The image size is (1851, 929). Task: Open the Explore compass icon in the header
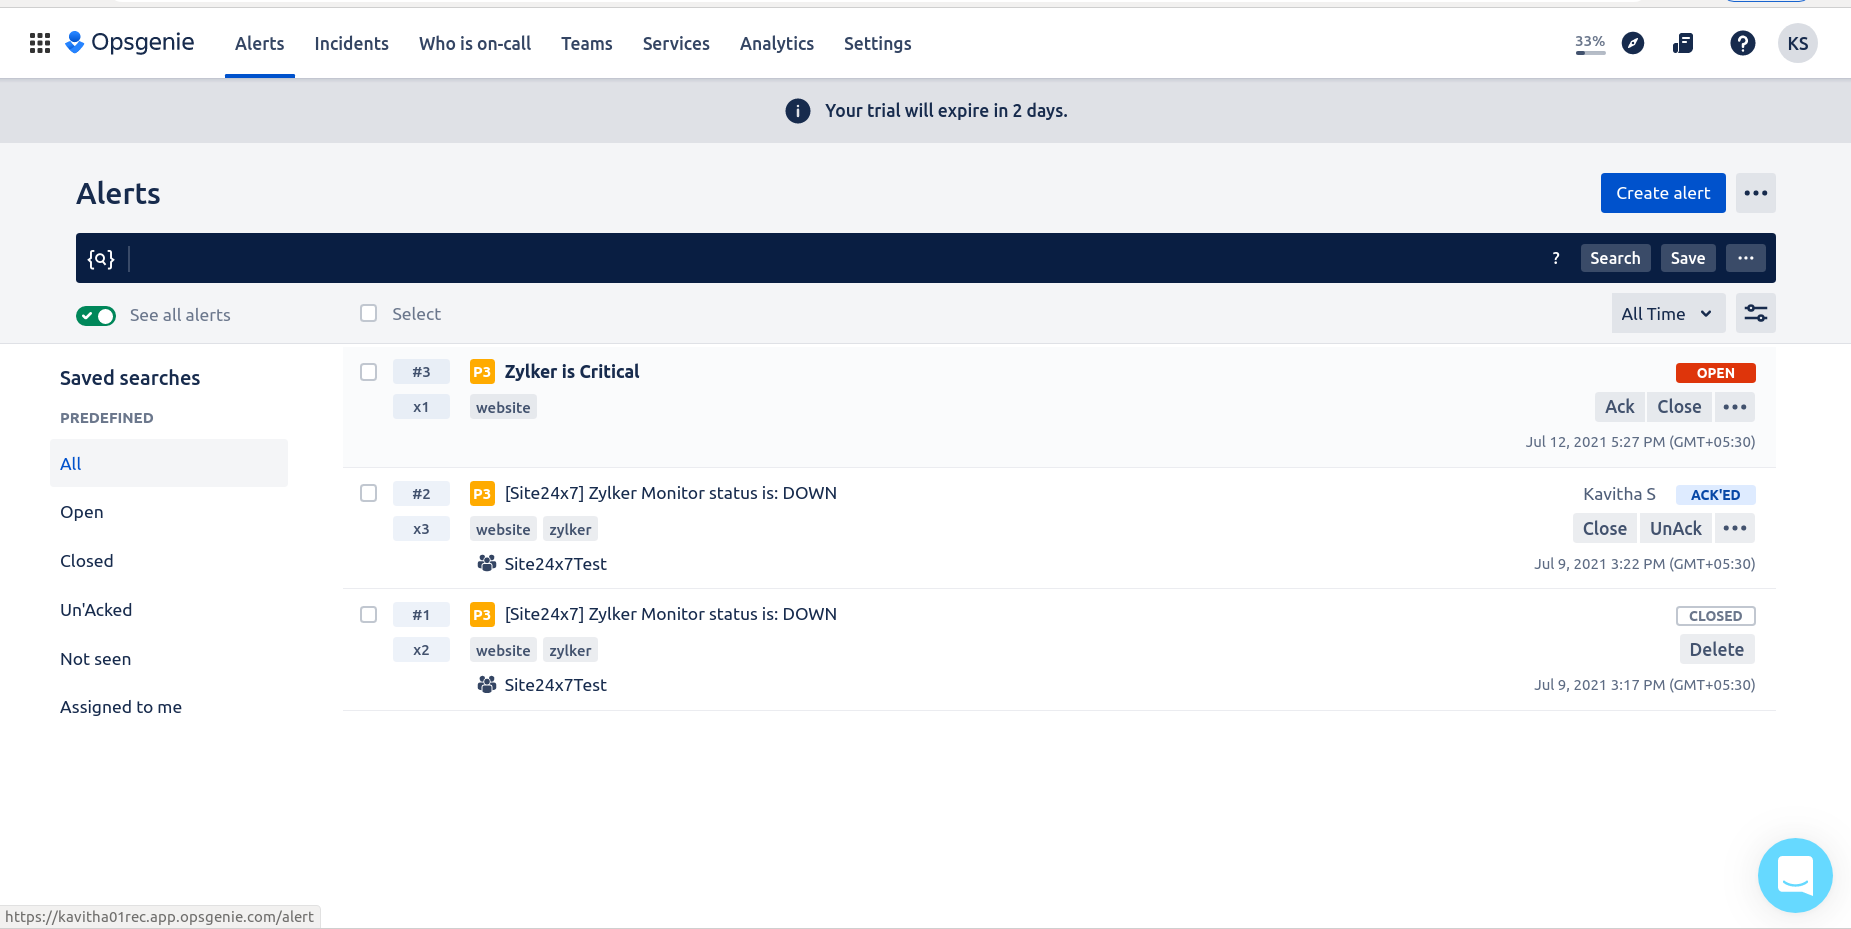point(1633,43)
